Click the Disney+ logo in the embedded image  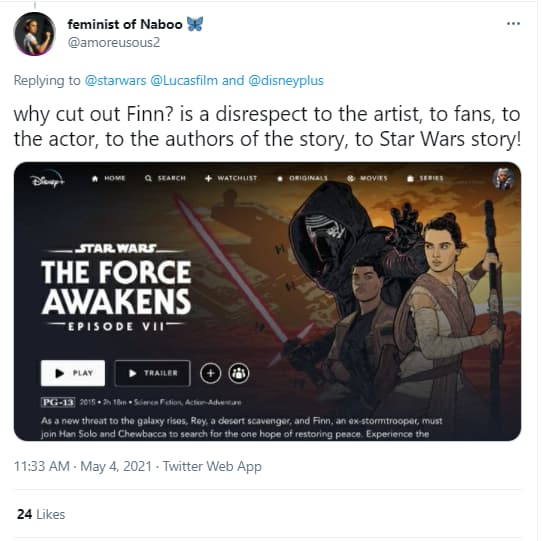pos(47,180)
